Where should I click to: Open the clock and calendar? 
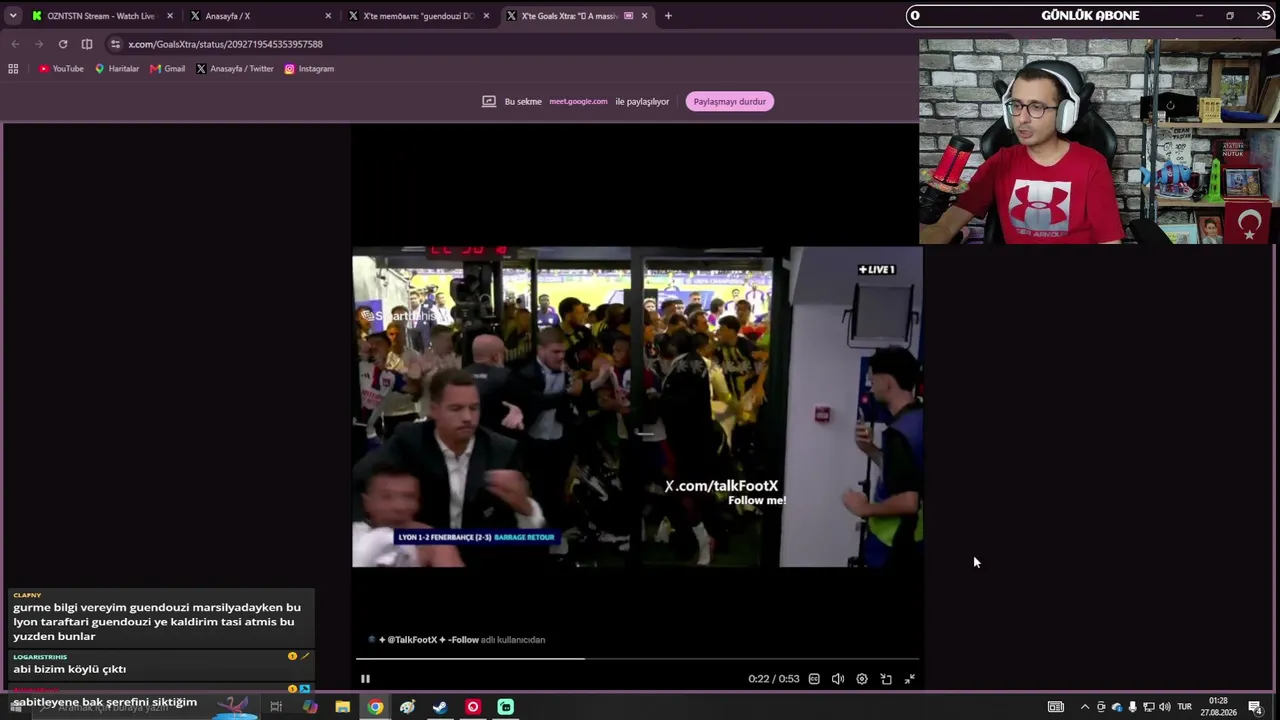click(1218, 707)
